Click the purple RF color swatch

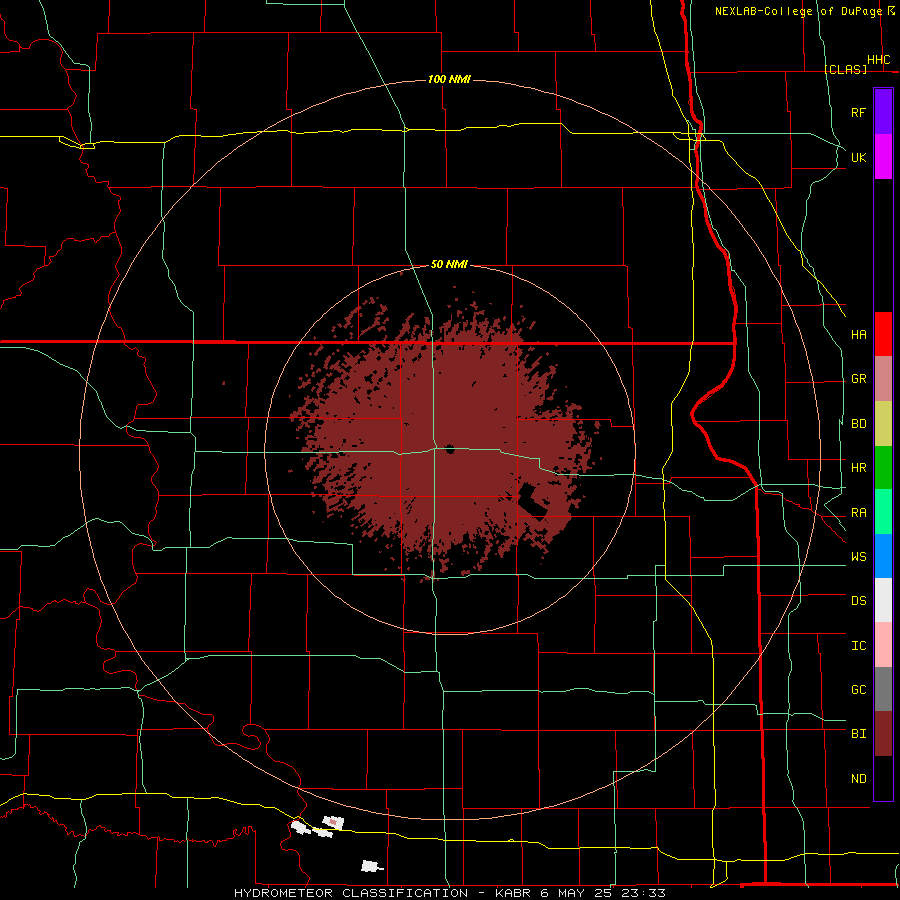[x=883, y=112]
